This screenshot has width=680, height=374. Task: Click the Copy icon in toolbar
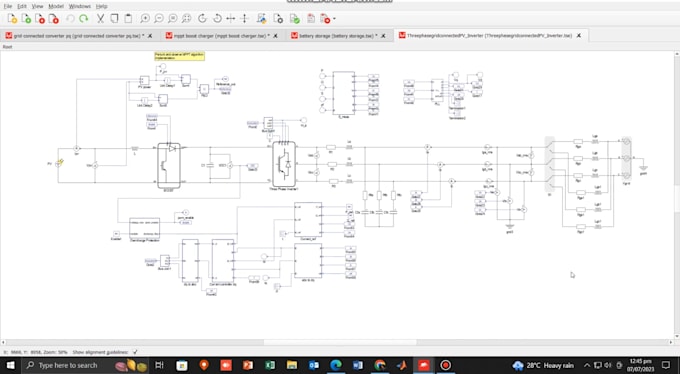point(114,18)
